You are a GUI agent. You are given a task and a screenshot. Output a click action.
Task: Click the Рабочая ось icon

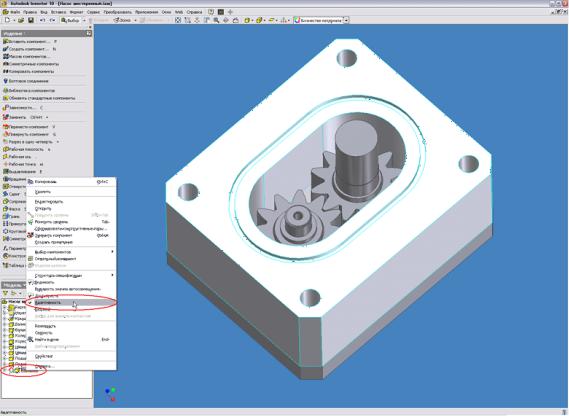tap(5, 156)
